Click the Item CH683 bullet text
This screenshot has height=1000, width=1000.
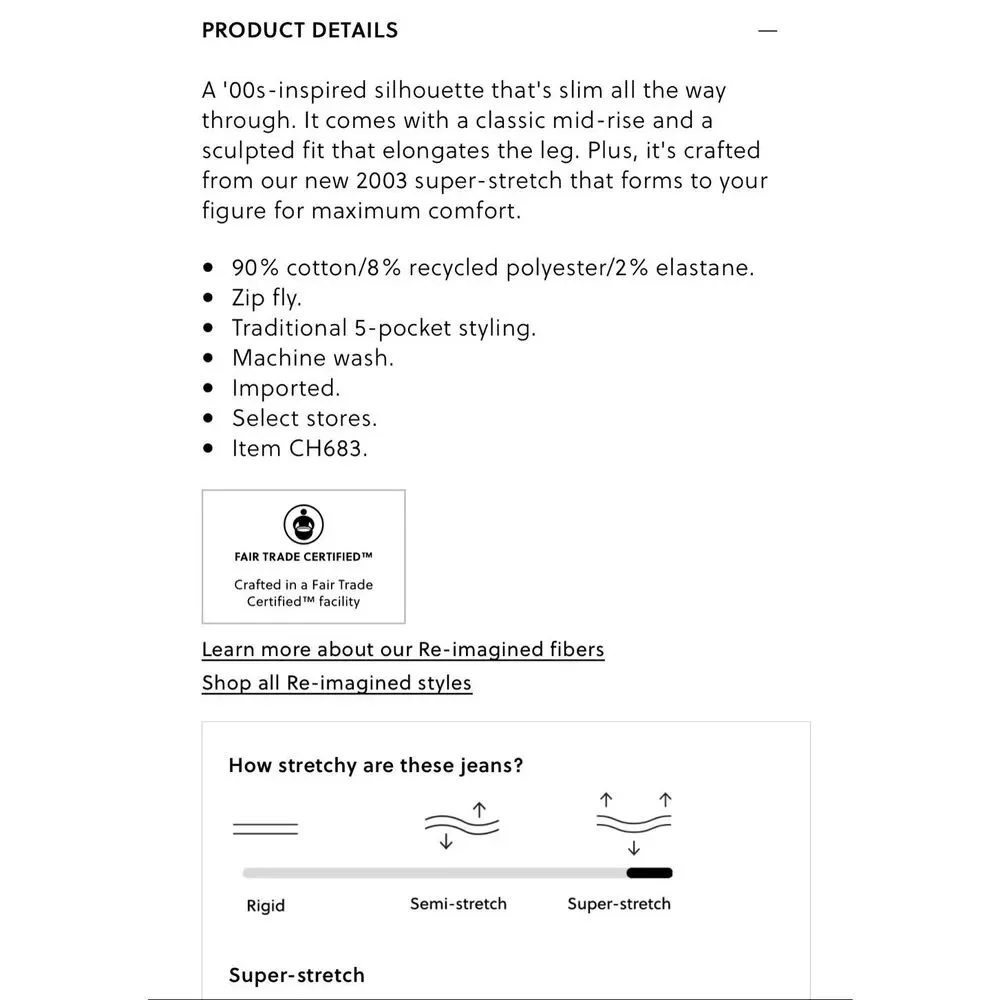tap(300, 448)
